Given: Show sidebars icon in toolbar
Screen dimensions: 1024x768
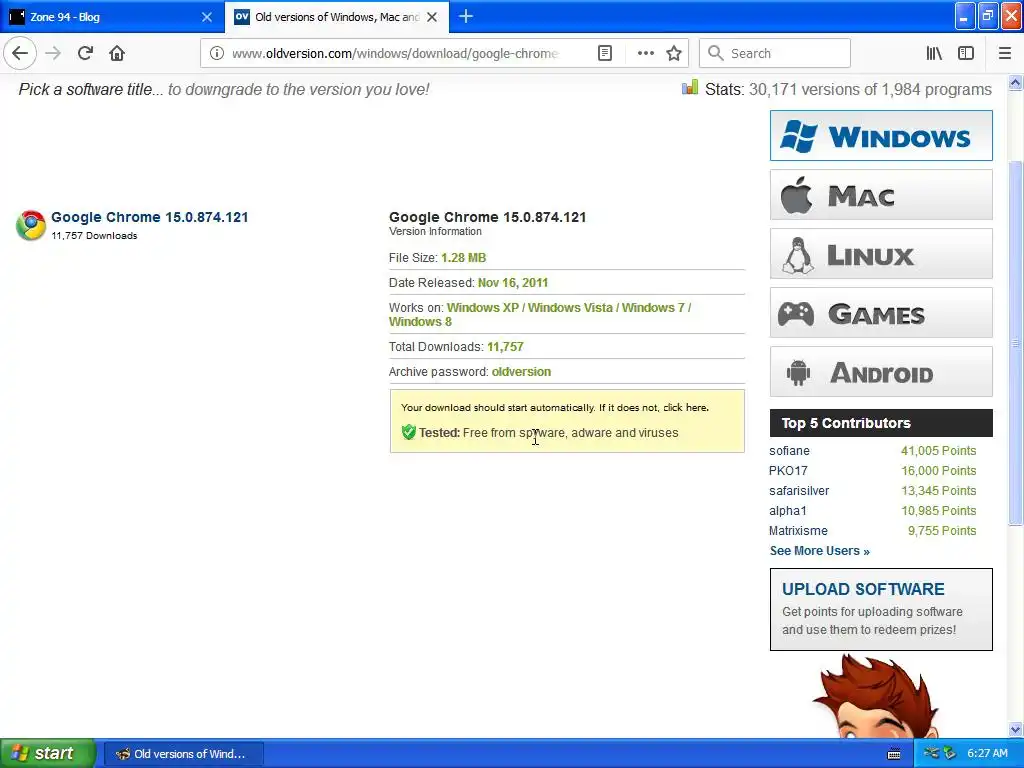Looking at the screenshot, I should click(966, 53).
